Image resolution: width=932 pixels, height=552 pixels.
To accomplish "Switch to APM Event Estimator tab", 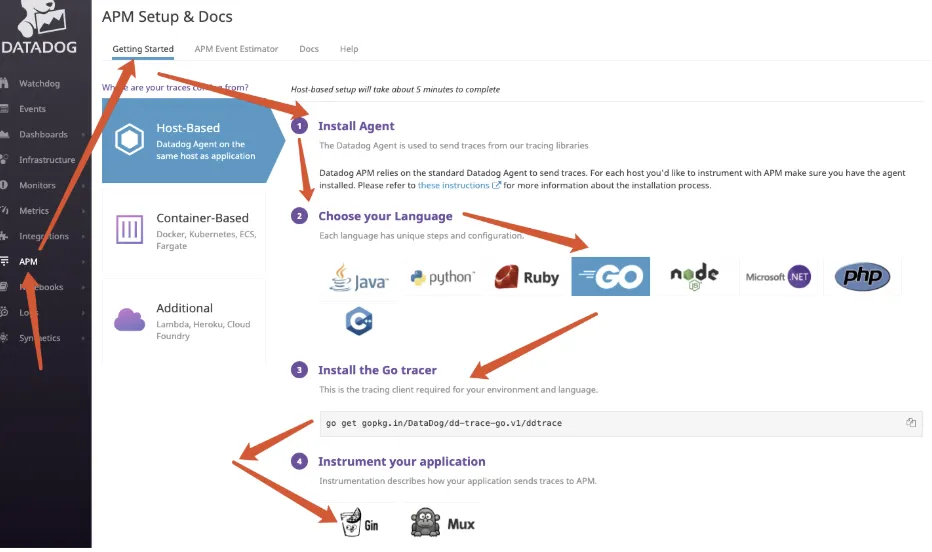I will pos(237,49).
